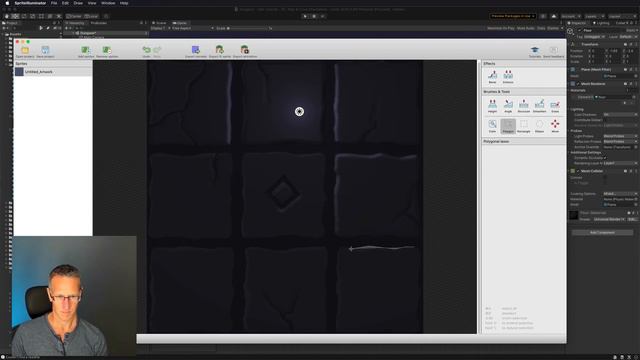
Task: Switch to the Unity Lighting tab
Action: click(x=601, y=23)
